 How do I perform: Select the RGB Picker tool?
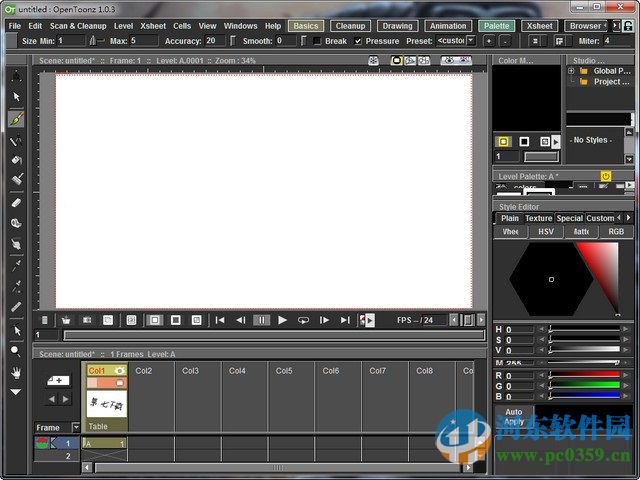point(16,287)
